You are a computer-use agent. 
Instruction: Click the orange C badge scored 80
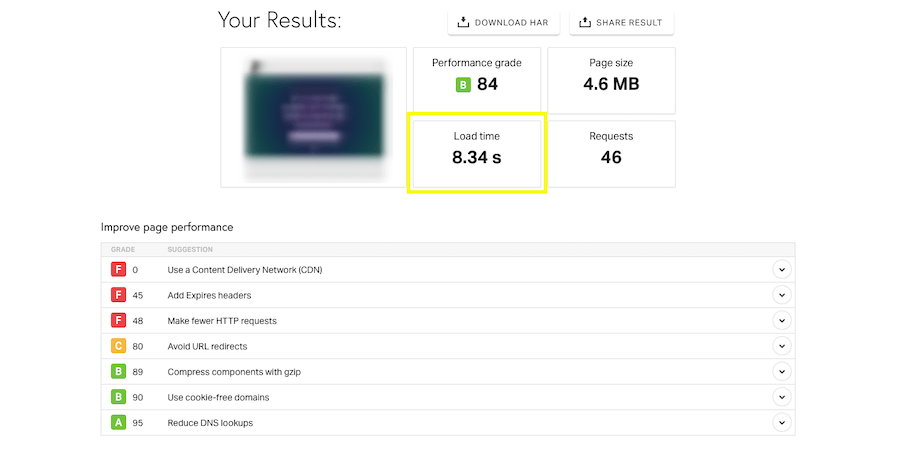(118, 346)
